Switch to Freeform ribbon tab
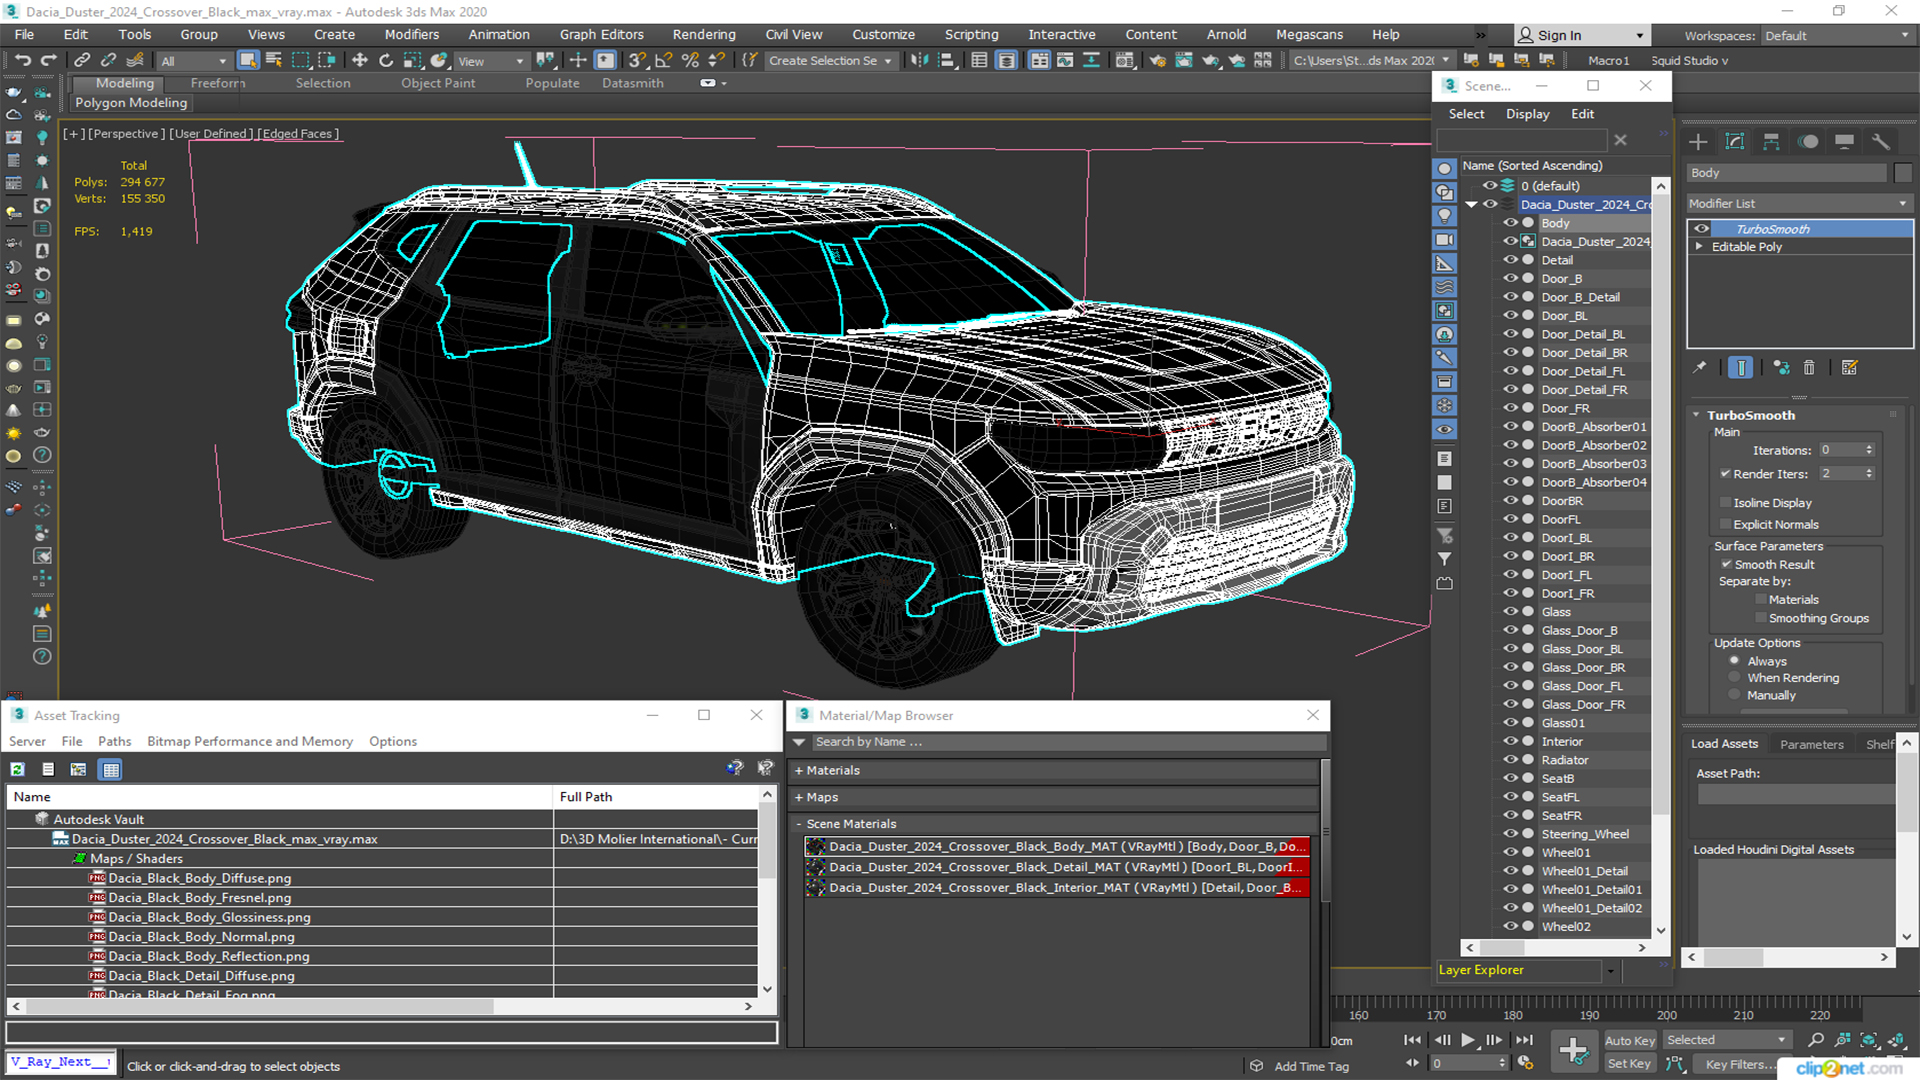The width and height of the screenshot is (1920, 1080). [218, 83]
